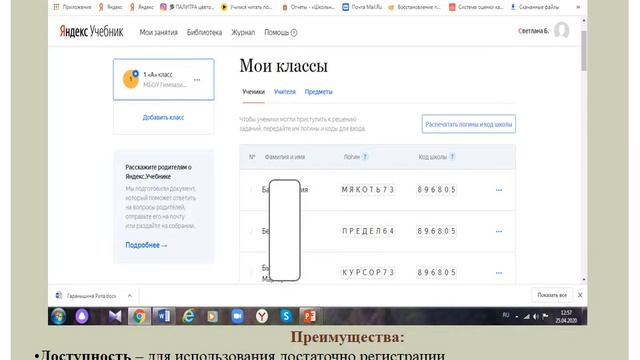640x360 pixels.
Task: Open the Отчеты - «Школьн... bookmark
Action: [309, 7]
